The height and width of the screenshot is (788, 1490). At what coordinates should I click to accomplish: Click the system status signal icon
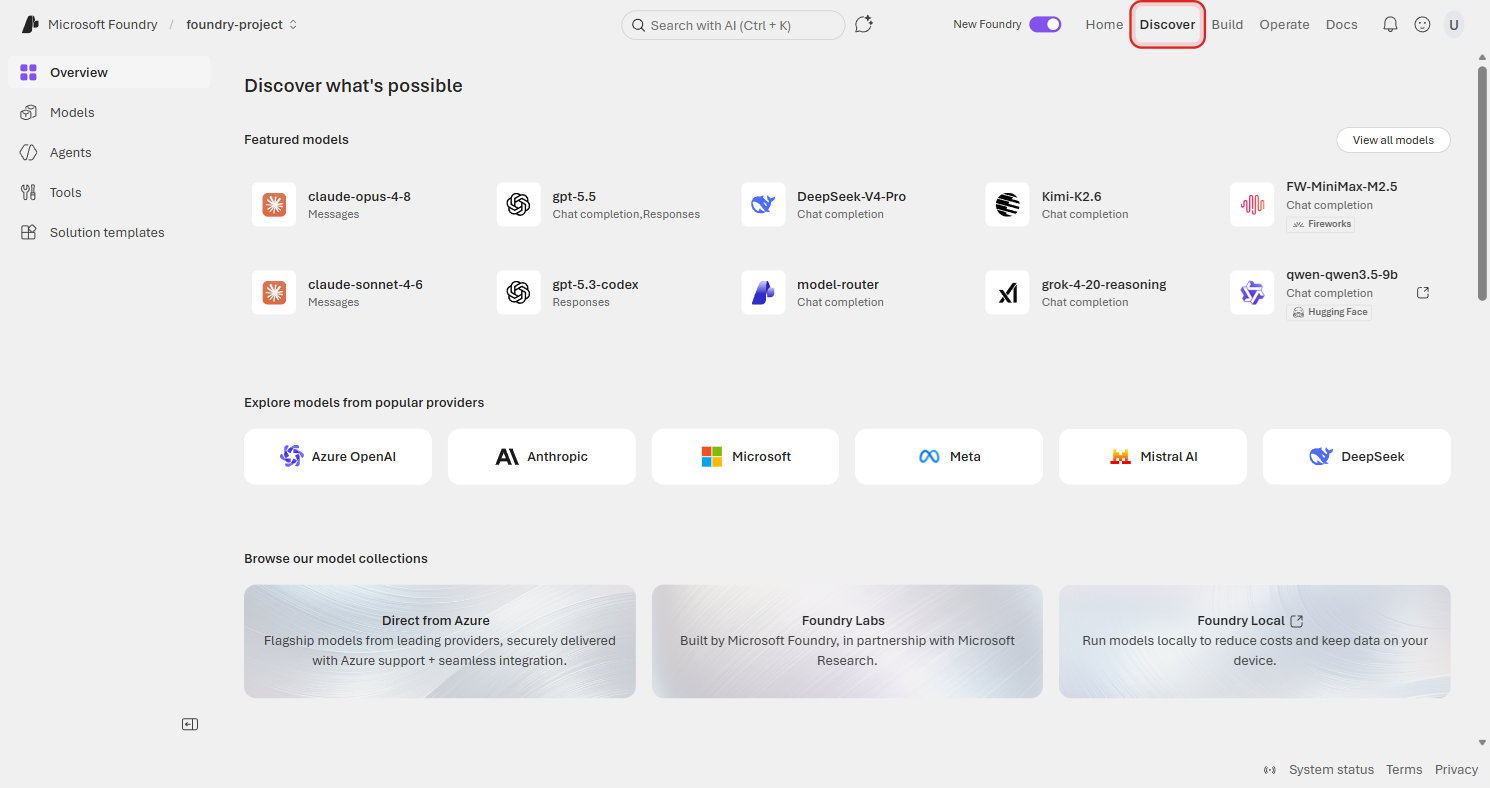tap(1270, 770)
